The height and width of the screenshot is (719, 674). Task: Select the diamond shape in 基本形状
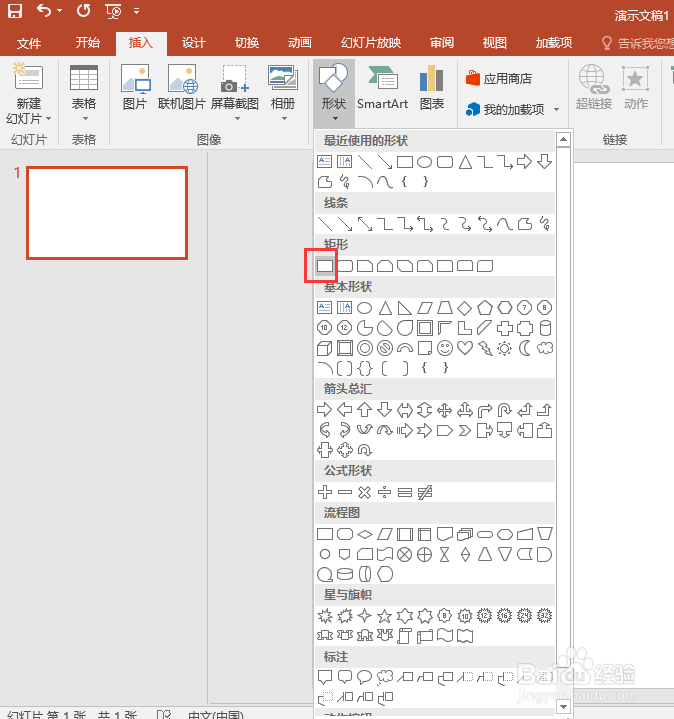(x=465, y=308)
